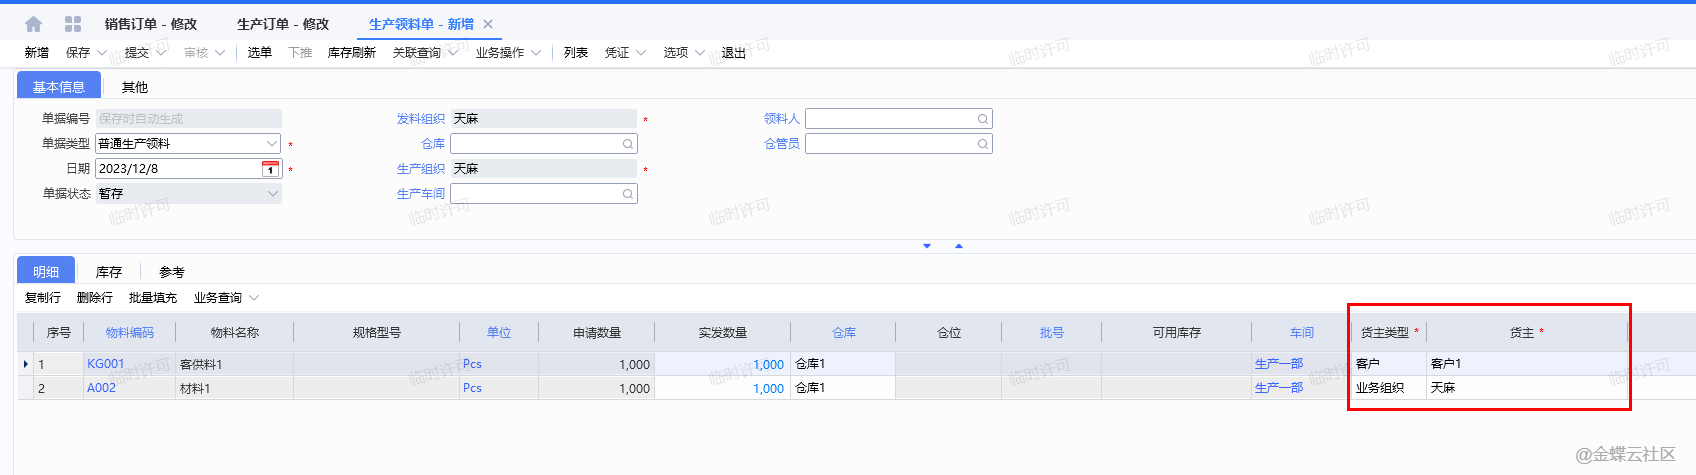Image resolution: width=1696 pixels, height=475 pixels.
Task: Switch to the 库存 detail tab
Action: point(109,272)
